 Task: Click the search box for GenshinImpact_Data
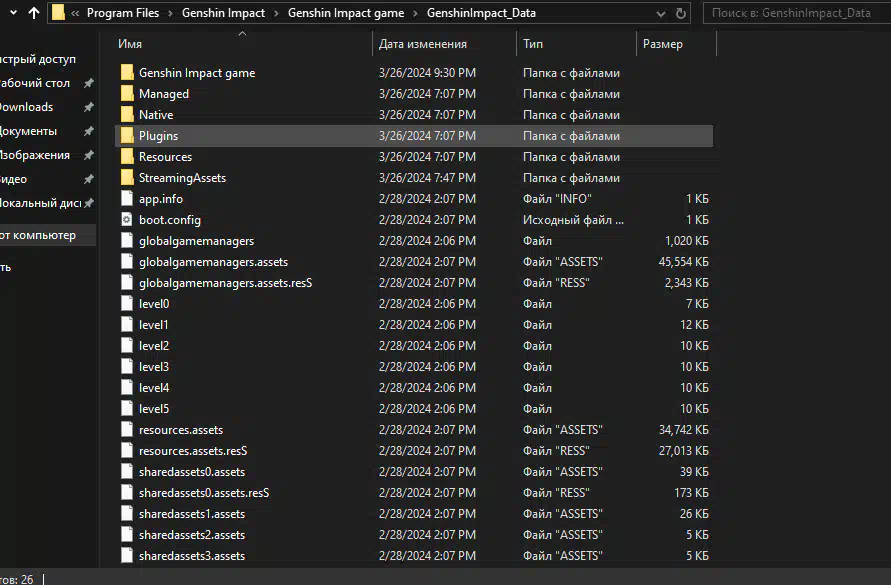[795, 14]
